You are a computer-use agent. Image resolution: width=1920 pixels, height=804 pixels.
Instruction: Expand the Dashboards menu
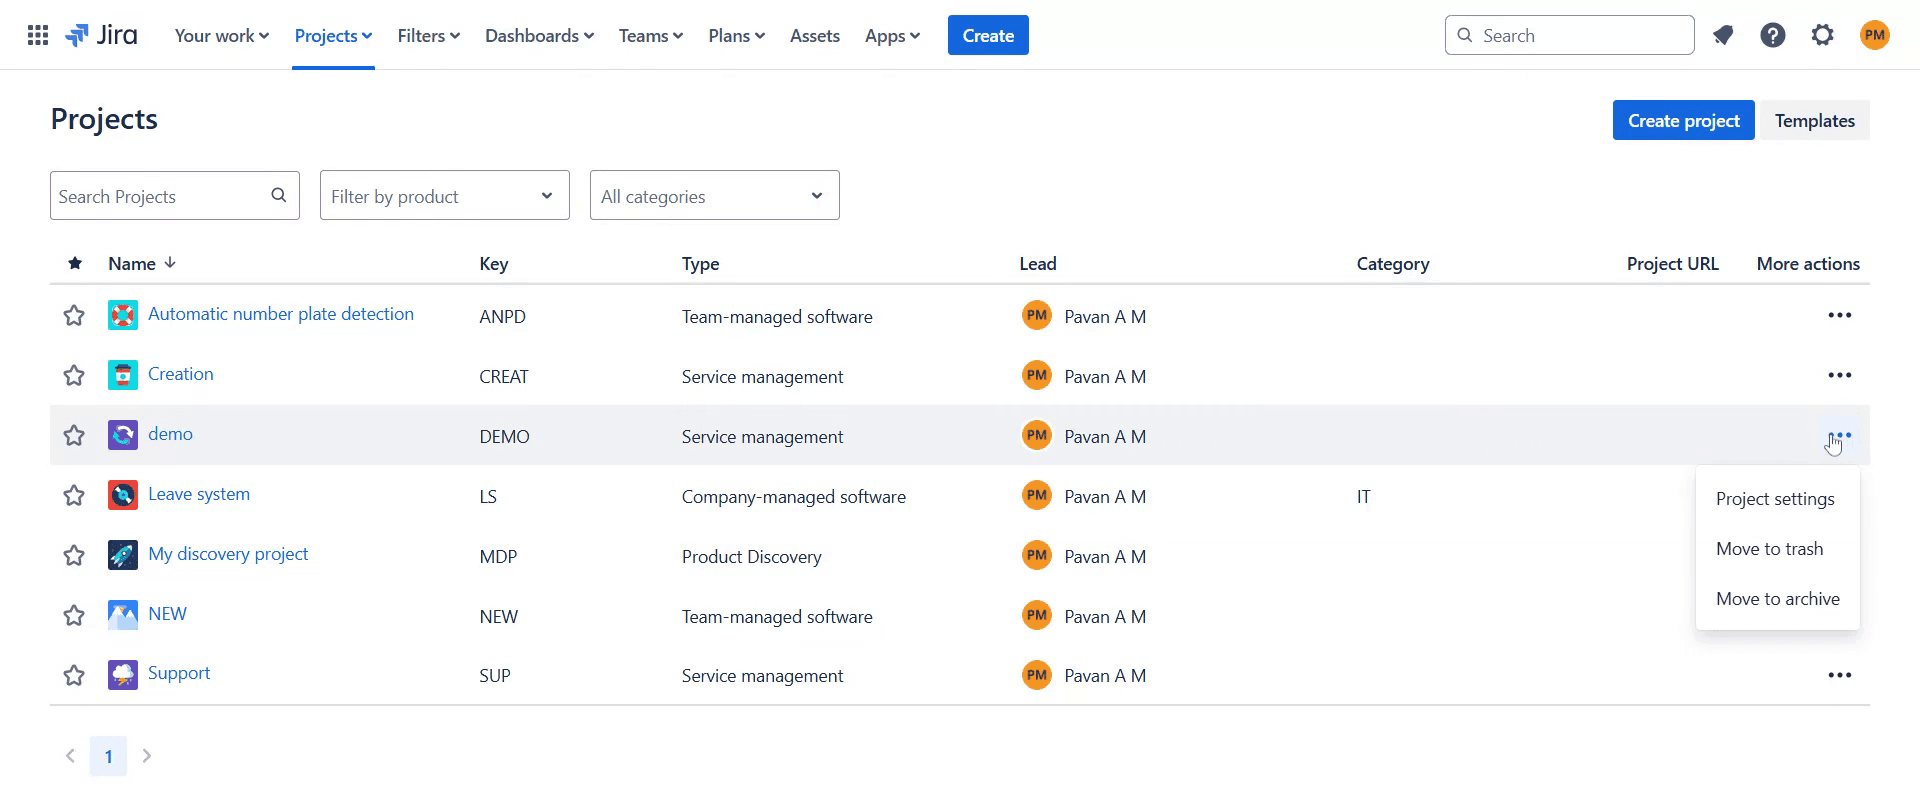click(539, 36)
